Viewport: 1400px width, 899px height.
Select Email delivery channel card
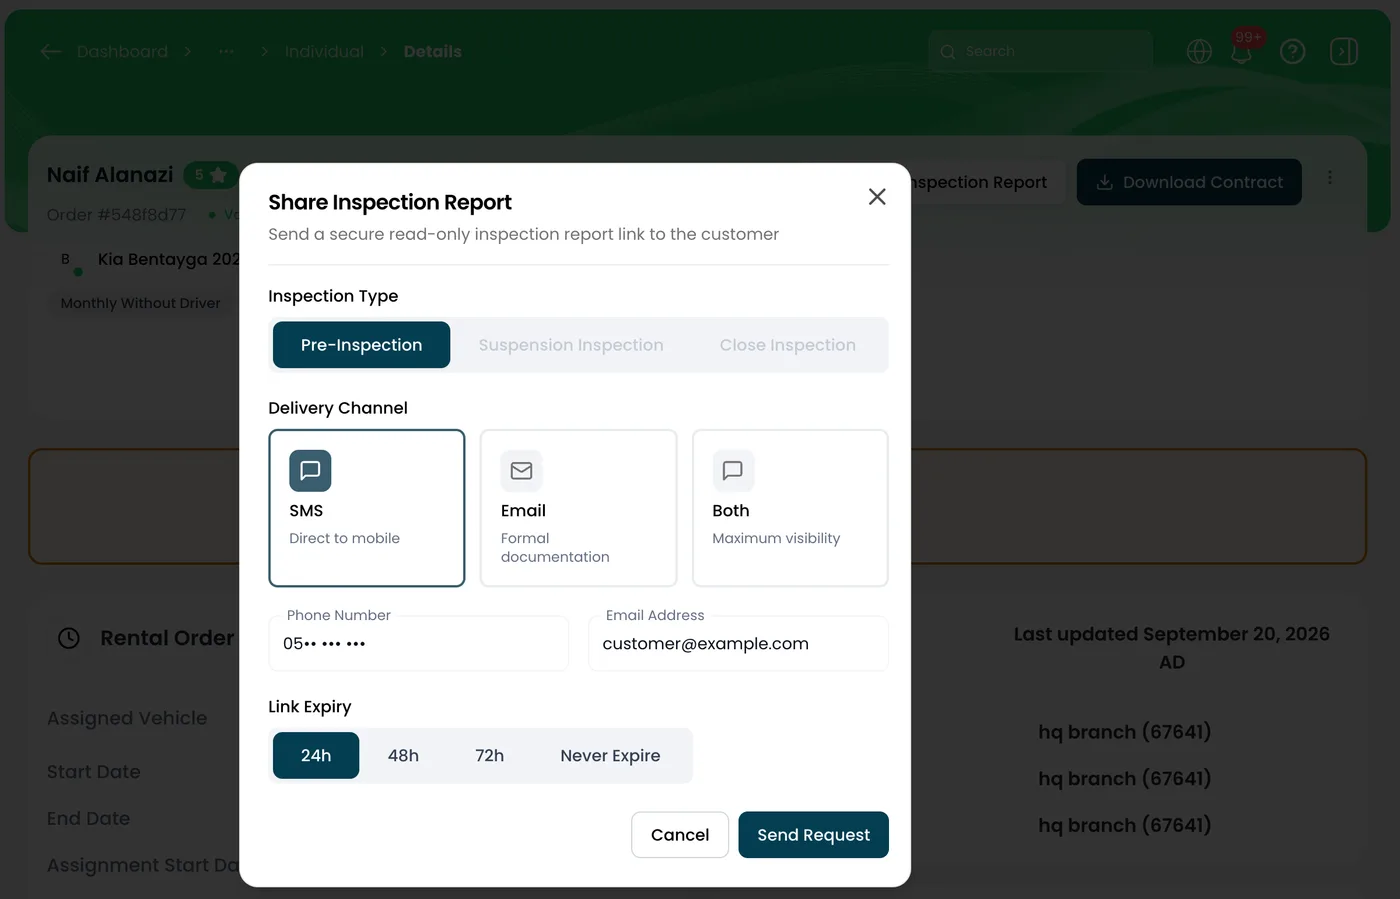579,508
